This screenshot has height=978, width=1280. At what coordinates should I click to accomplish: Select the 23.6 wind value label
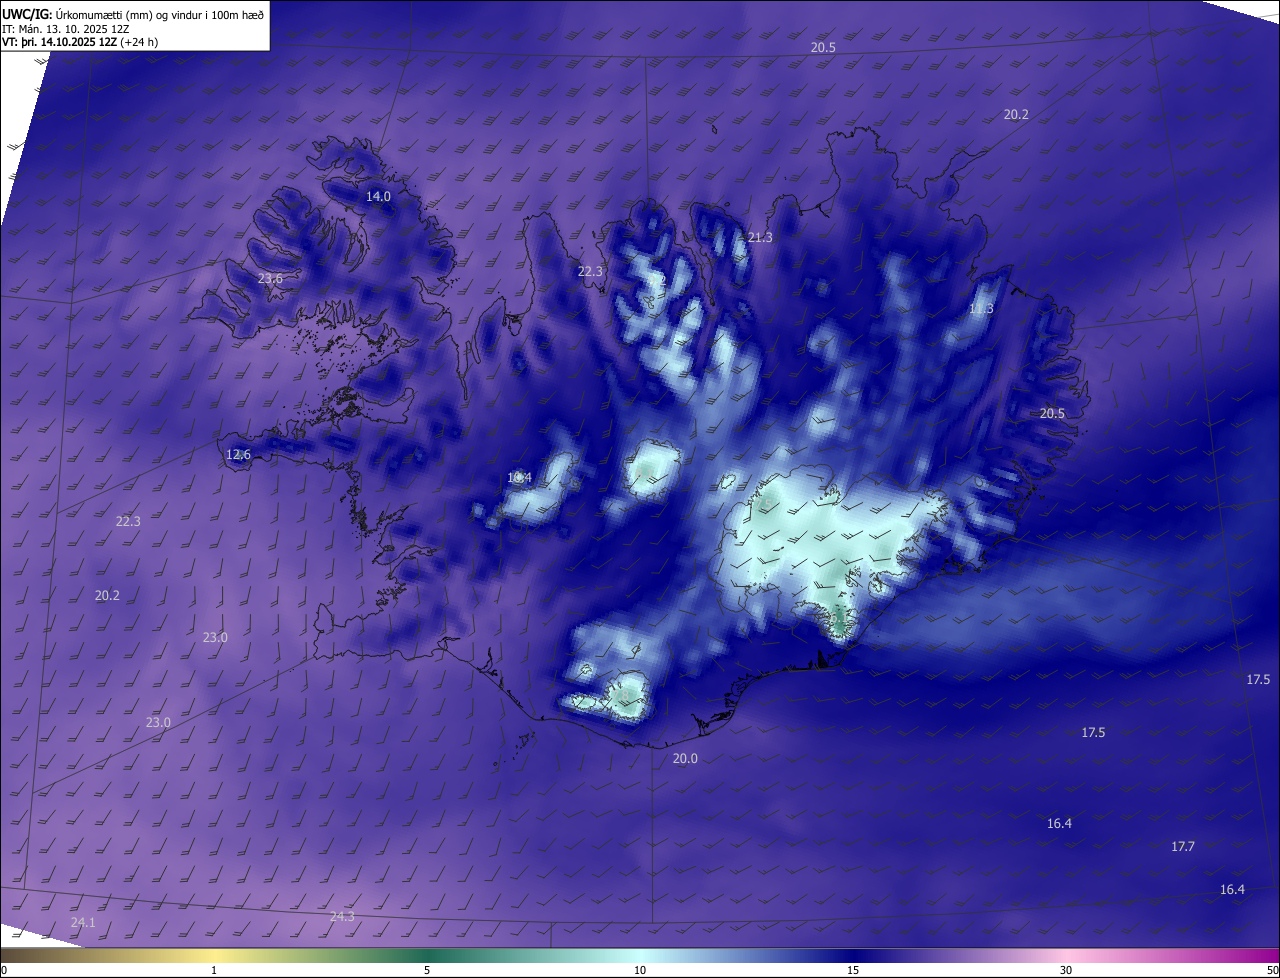pos(270,279)
